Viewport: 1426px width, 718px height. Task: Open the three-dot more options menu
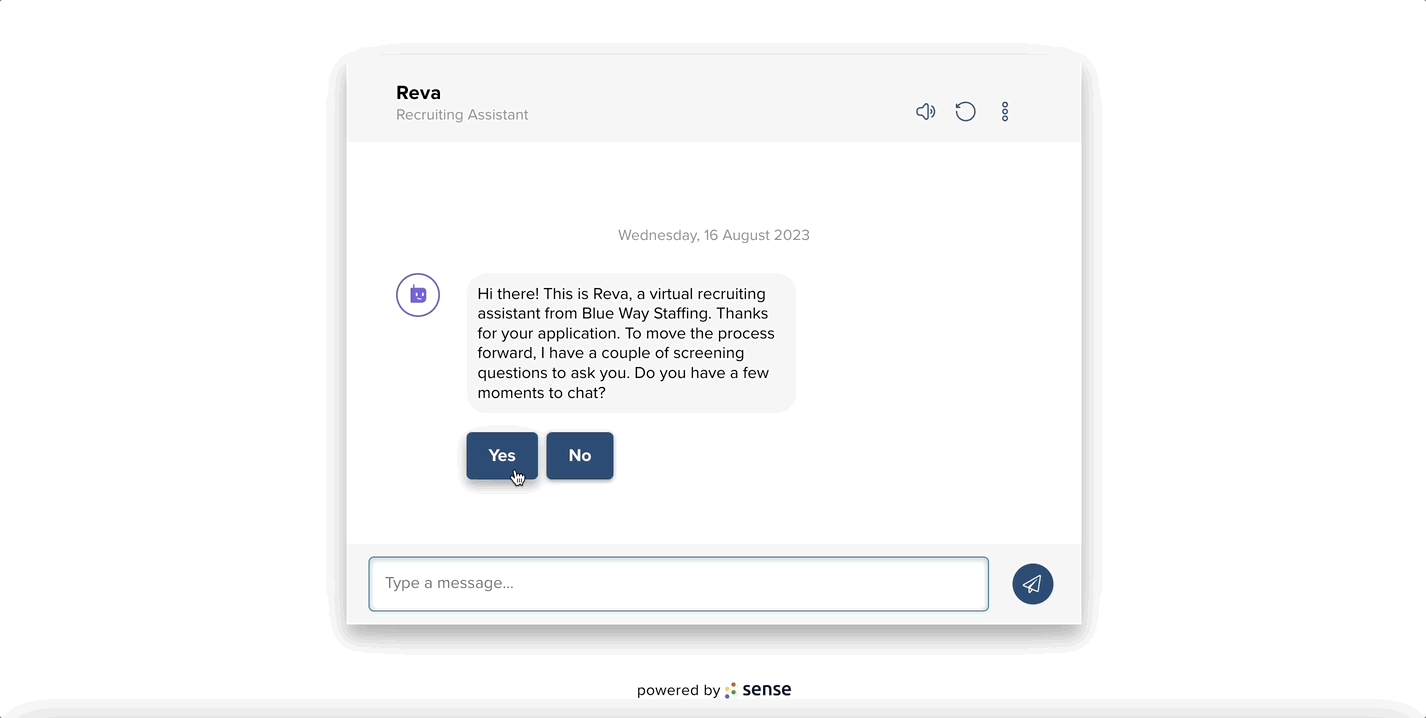1005,112
